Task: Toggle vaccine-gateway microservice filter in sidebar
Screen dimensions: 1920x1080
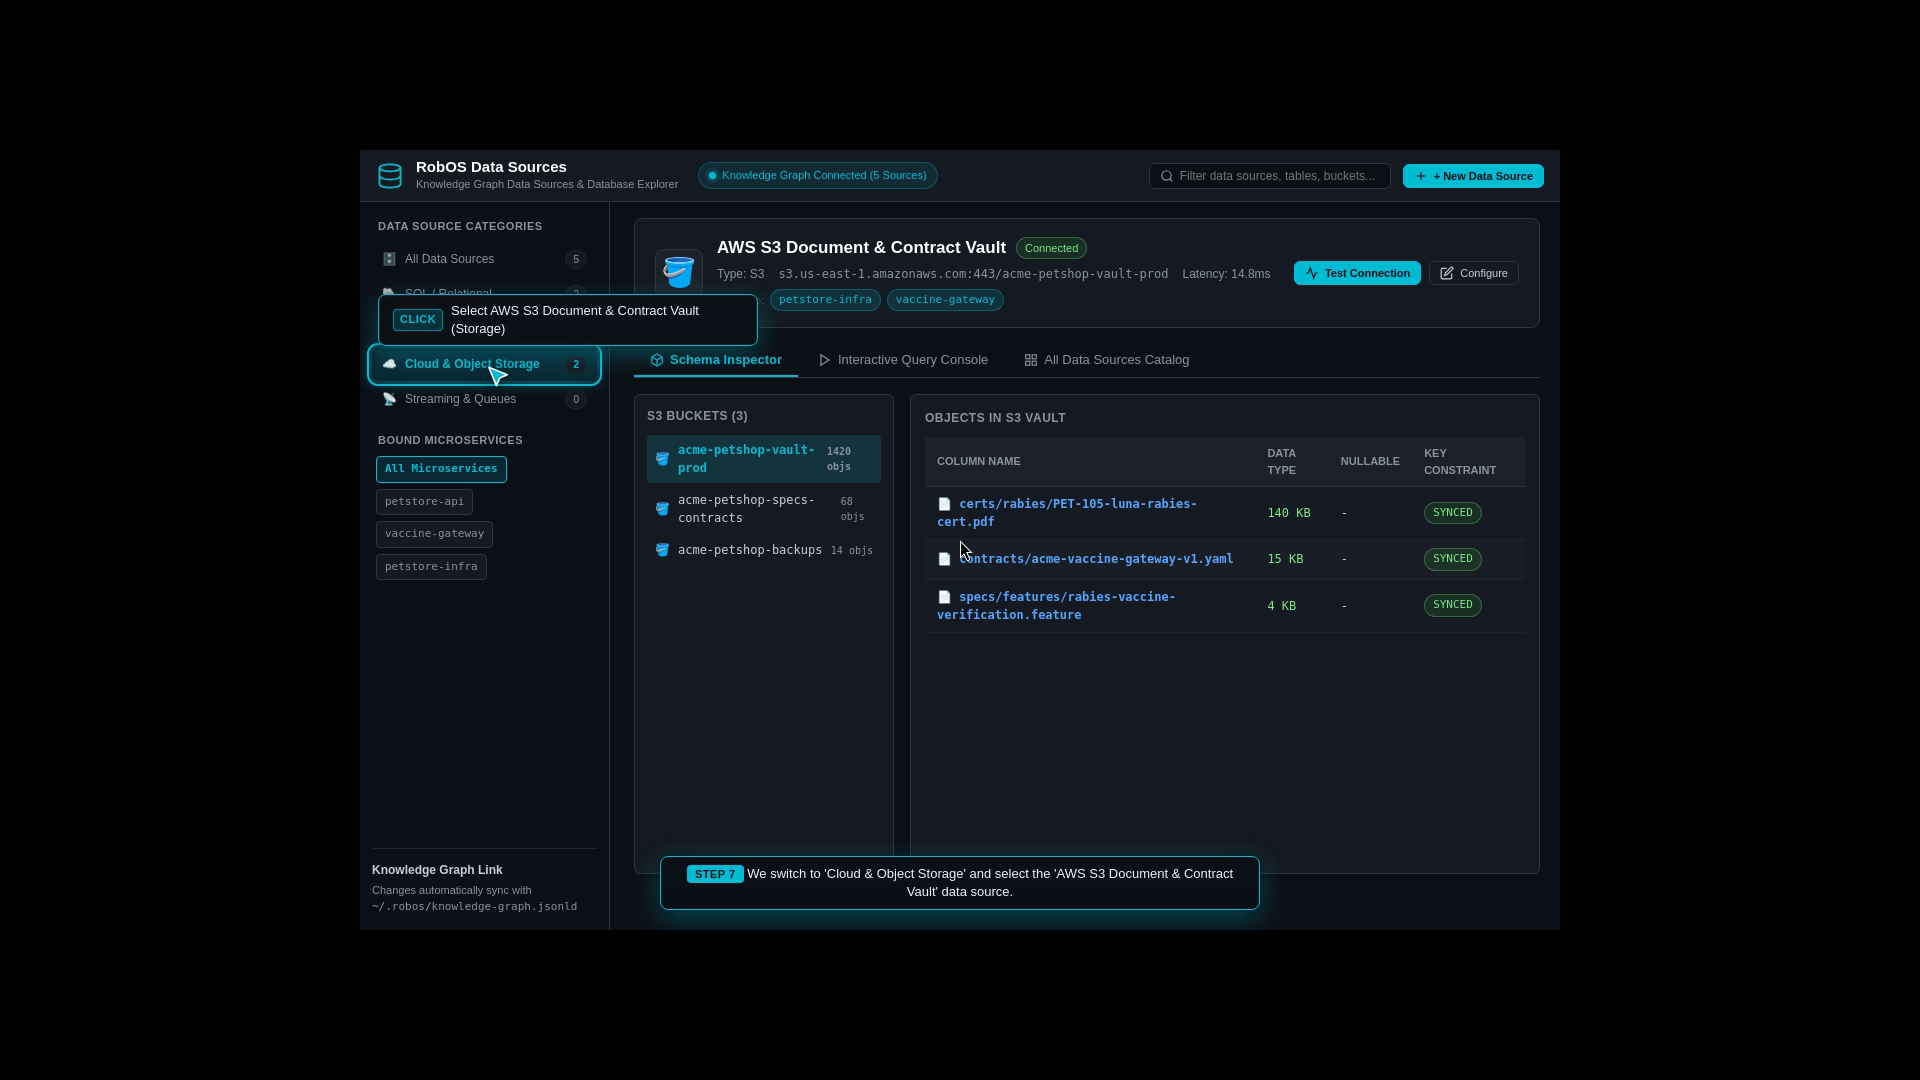Action: point(434,534)
